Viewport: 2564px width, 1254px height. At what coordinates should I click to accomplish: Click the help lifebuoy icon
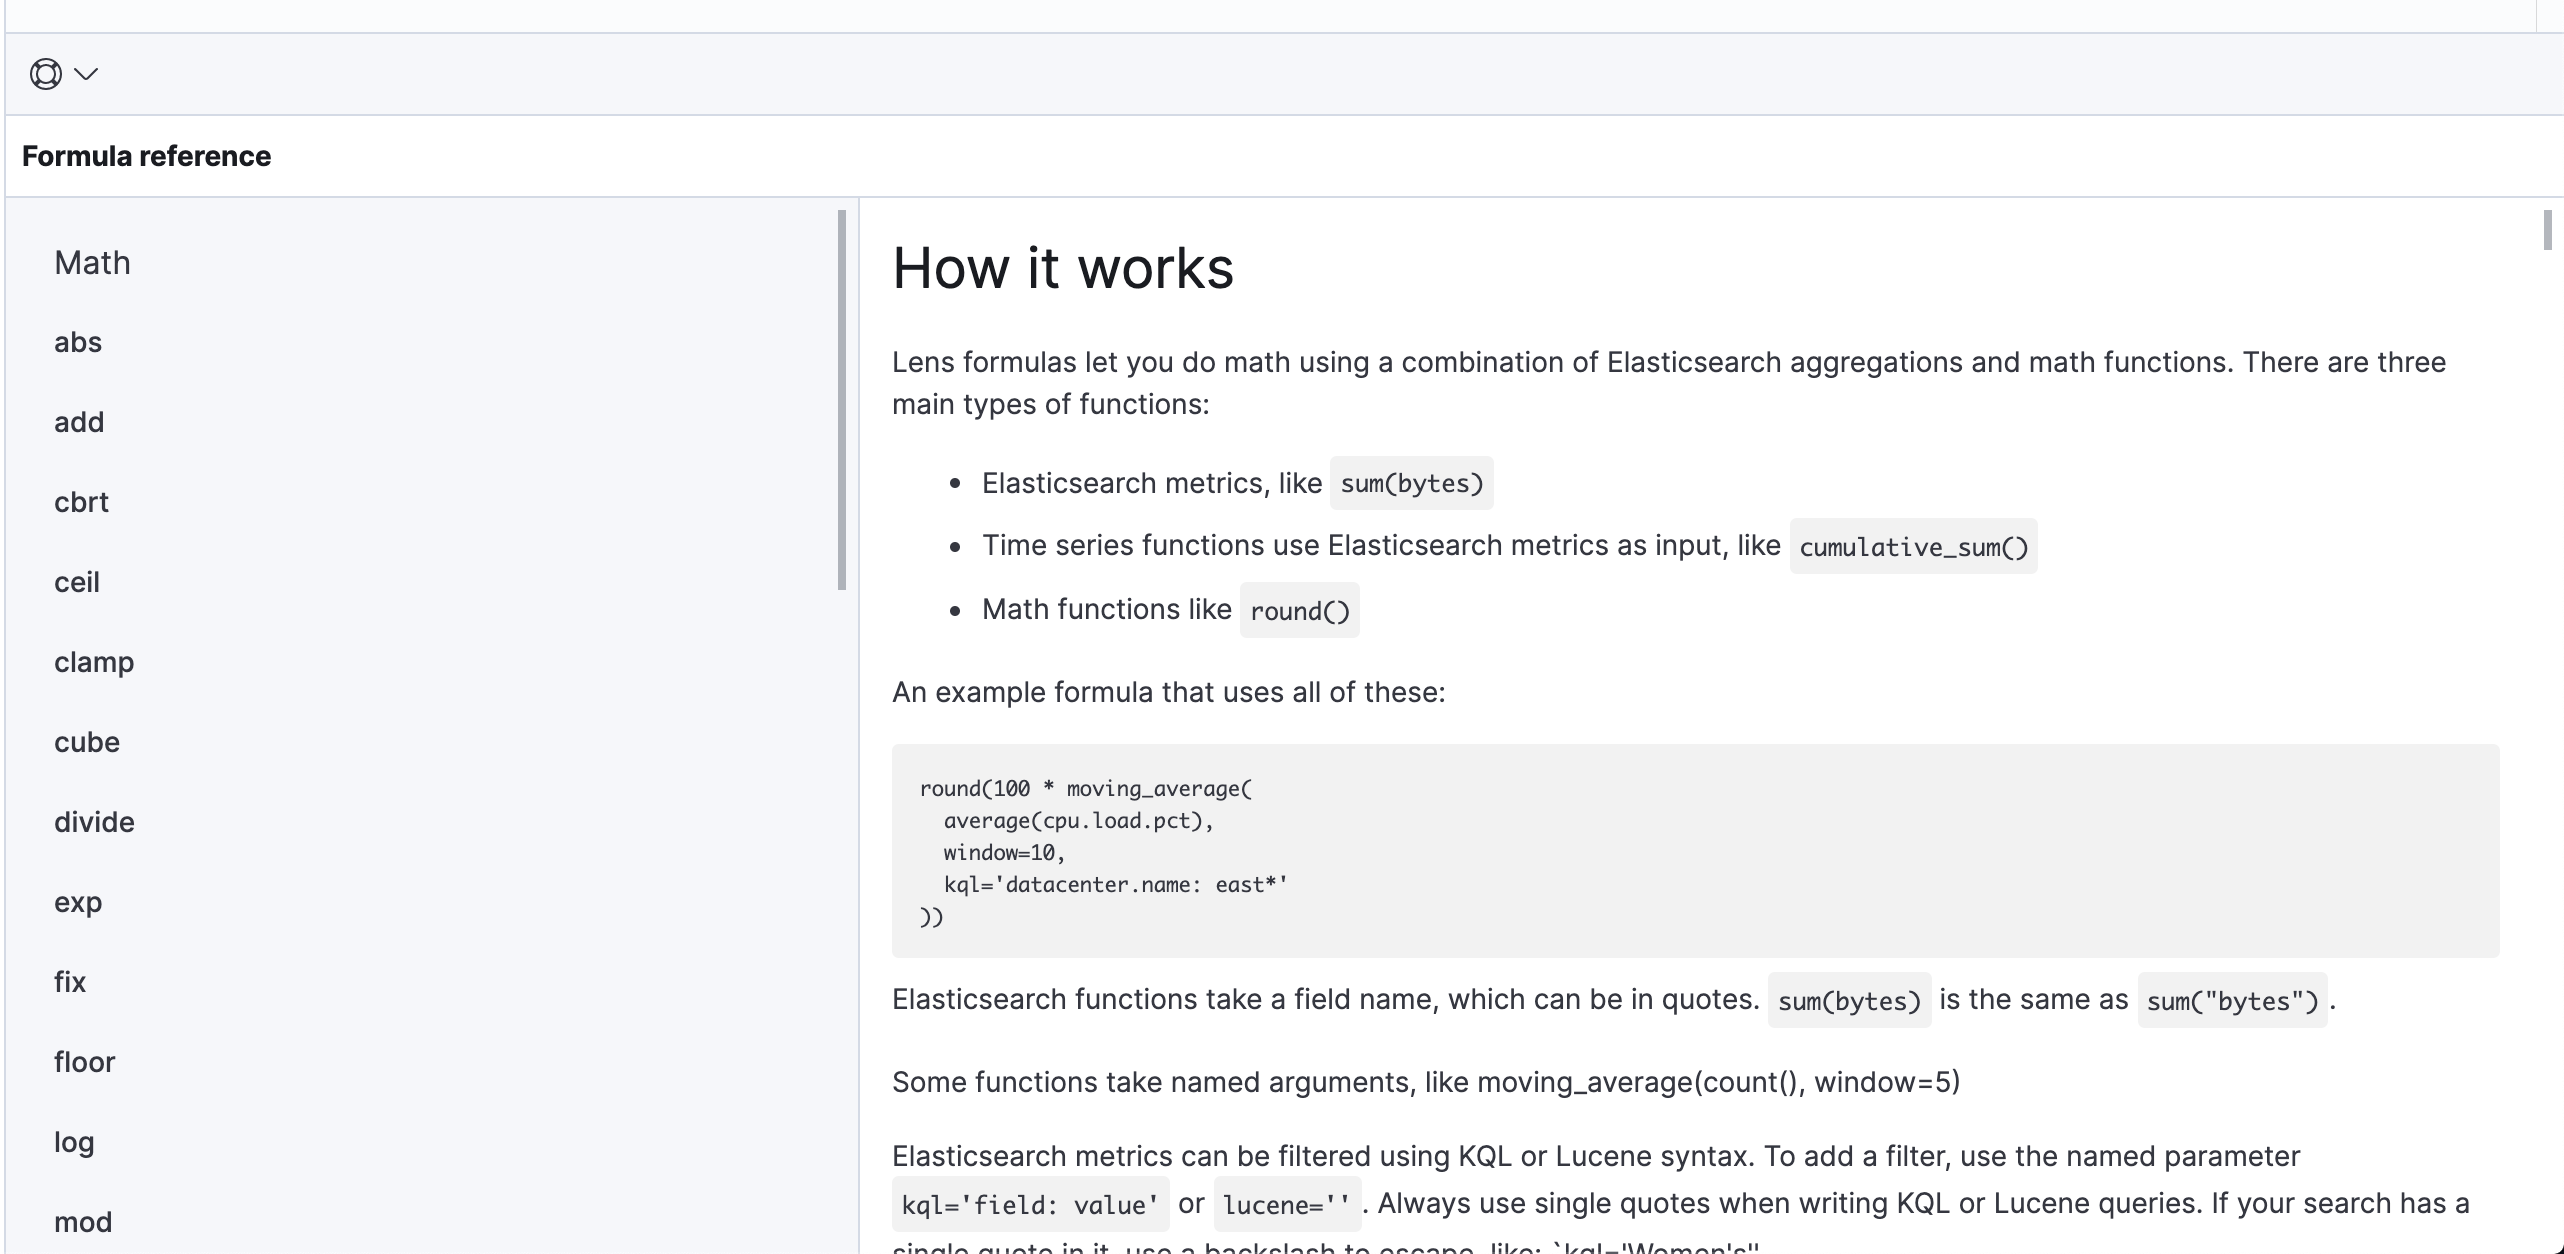[x=45, y=74]
